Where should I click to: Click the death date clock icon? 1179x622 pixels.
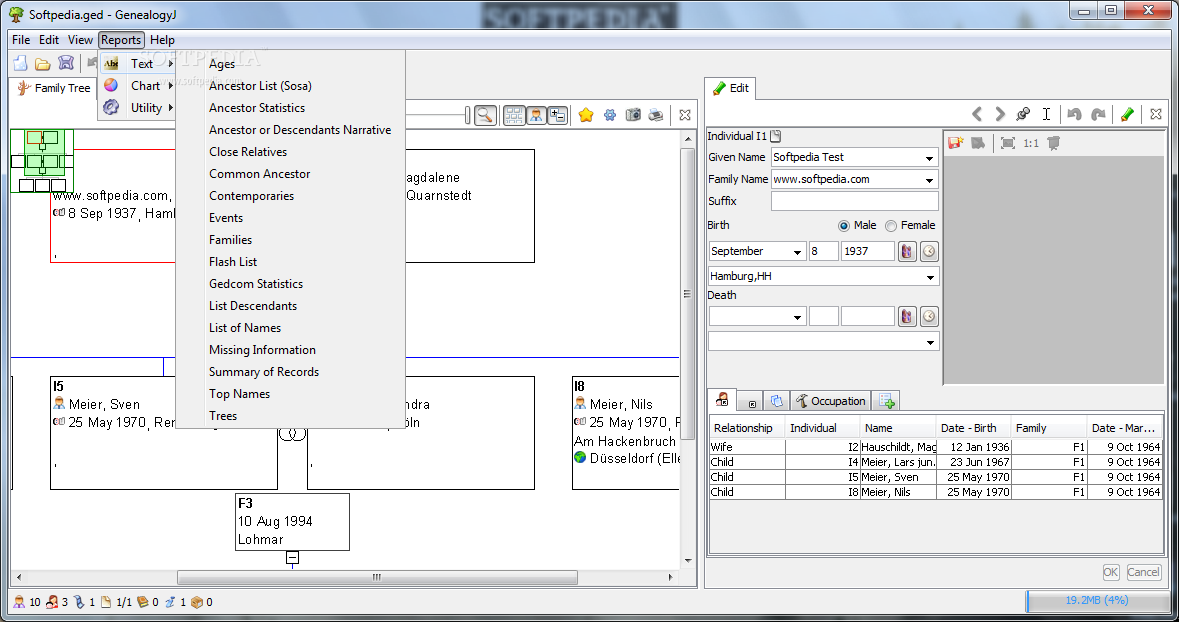(x=929, y=317)
